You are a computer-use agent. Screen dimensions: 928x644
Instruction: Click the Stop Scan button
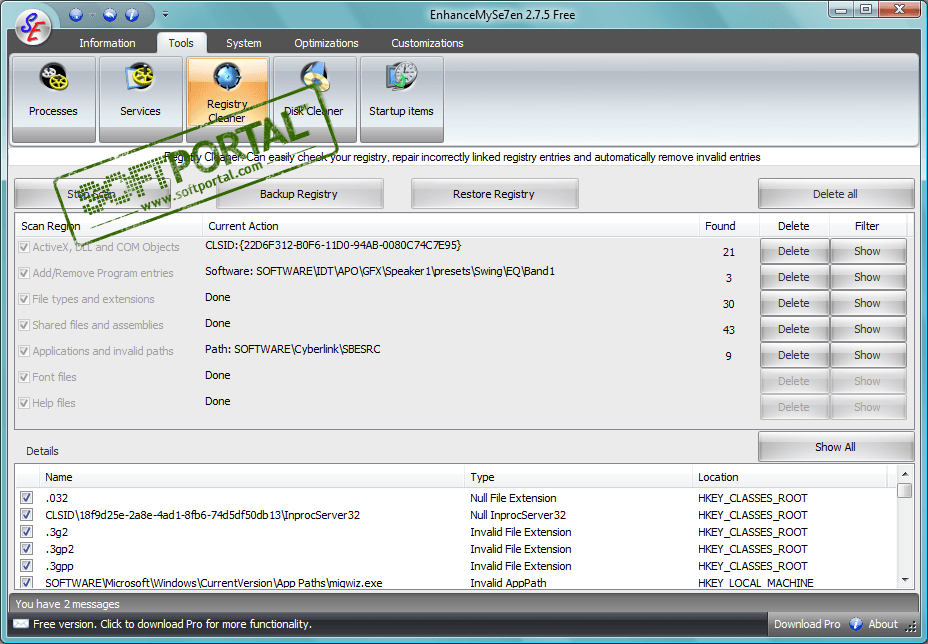click(x=92, y=194)
